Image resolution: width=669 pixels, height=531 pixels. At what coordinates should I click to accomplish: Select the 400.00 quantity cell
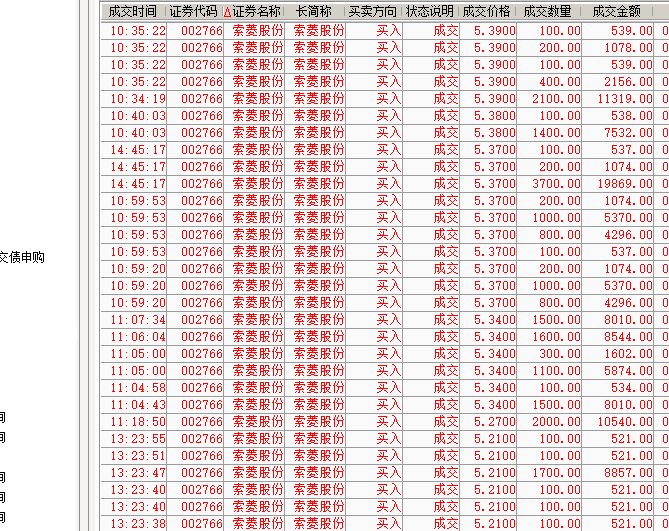549,82
